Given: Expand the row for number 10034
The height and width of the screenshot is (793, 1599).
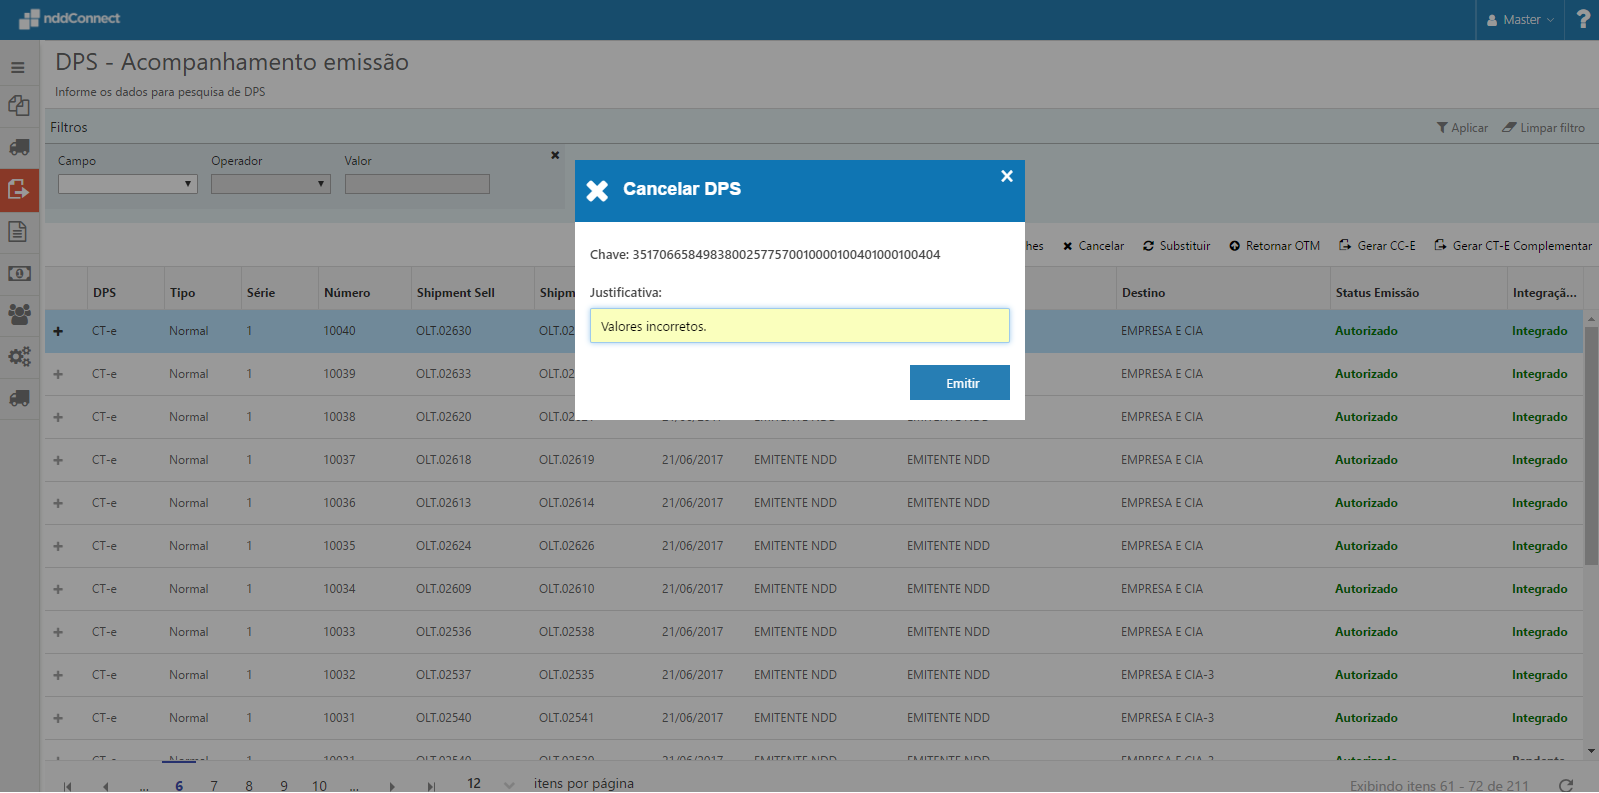Looking at the screenshot, I should point(58,589).
